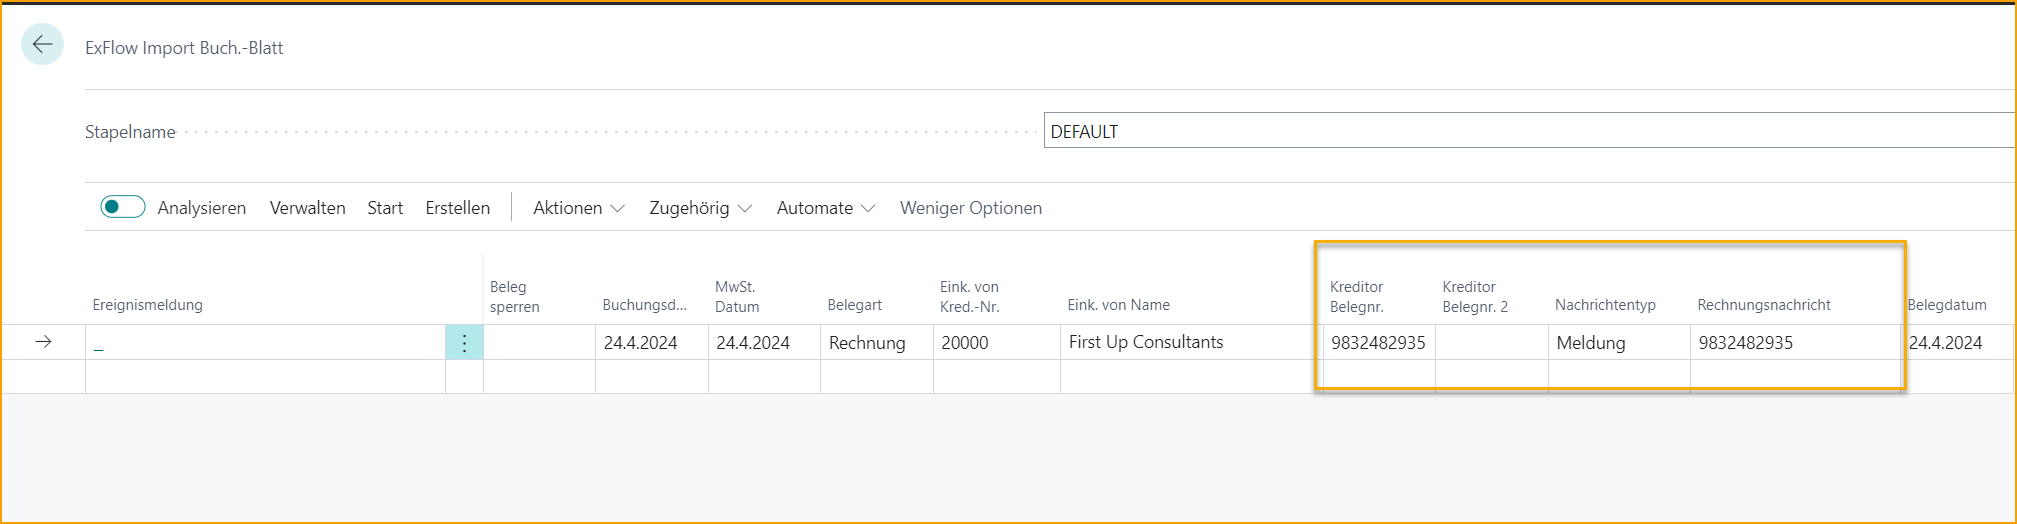The image size is (2017, 524).
Task: Click the empty Kreditor Belegnr. 2 cell
Action: pyautogui.click(x=1492, y=343)
